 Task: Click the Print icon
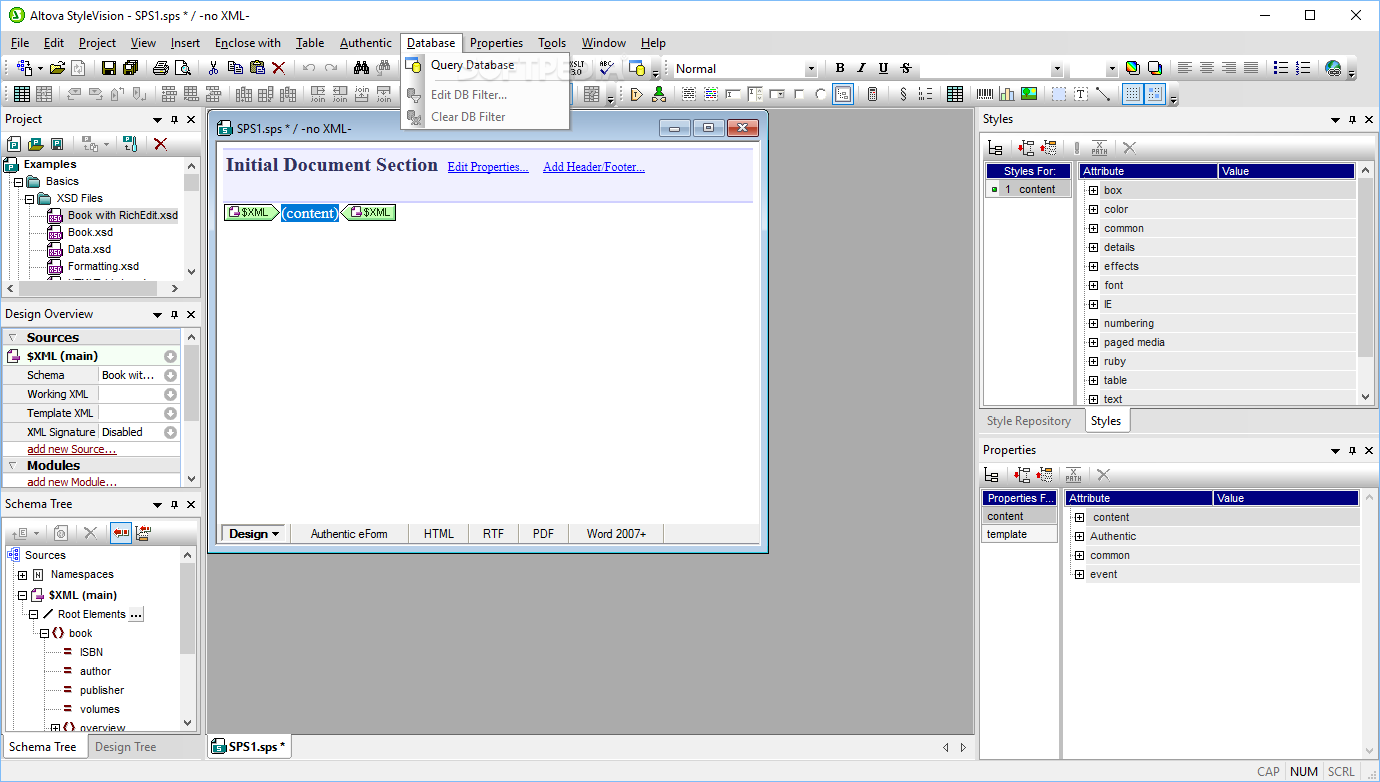[161, 68]
